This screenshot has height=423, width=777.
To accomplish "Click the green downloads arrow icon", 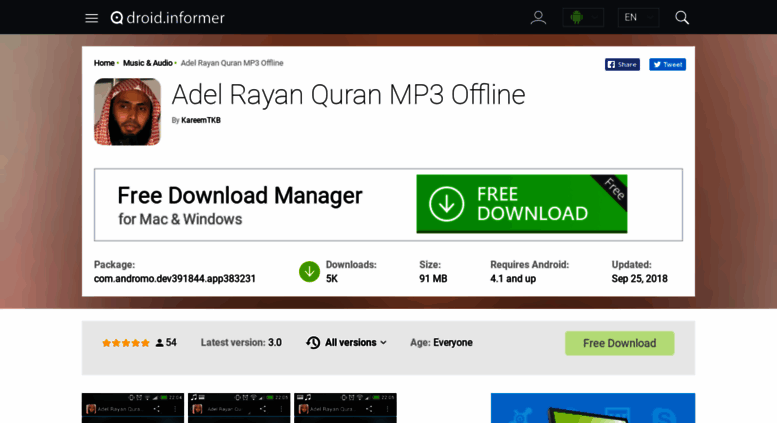I will 309,271.
